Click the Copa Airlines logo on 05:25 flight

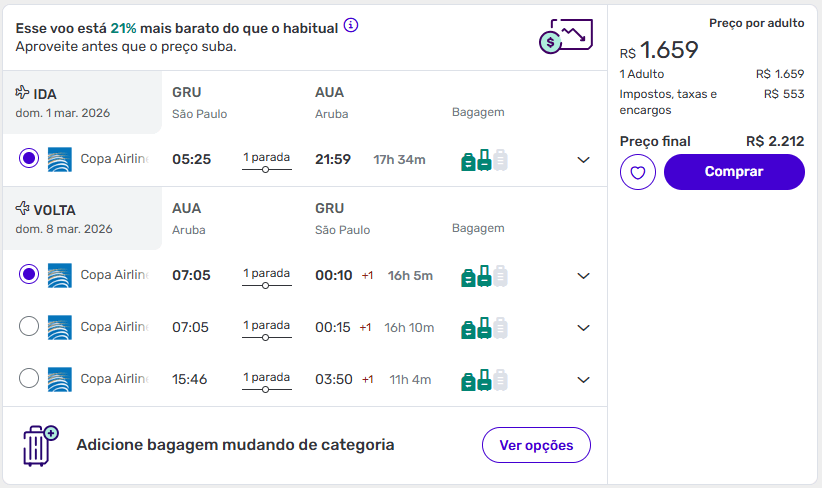[60, 160]
